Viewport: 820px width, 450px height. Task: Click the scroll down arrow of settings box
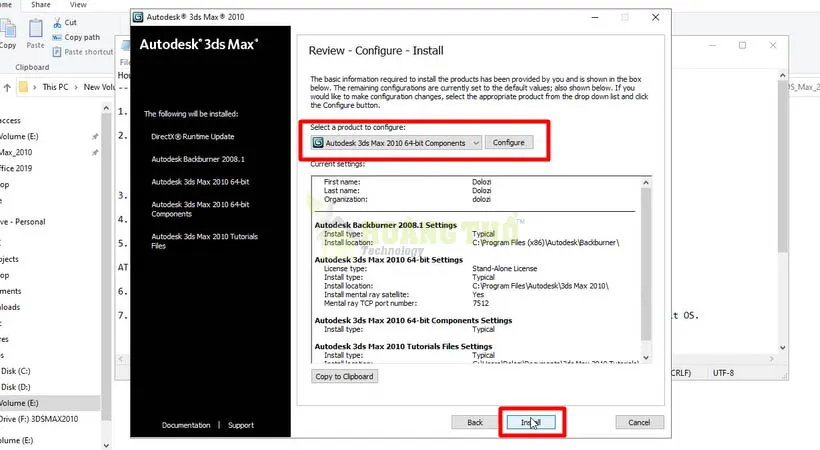pyautogui.click(x=646, y=358)
